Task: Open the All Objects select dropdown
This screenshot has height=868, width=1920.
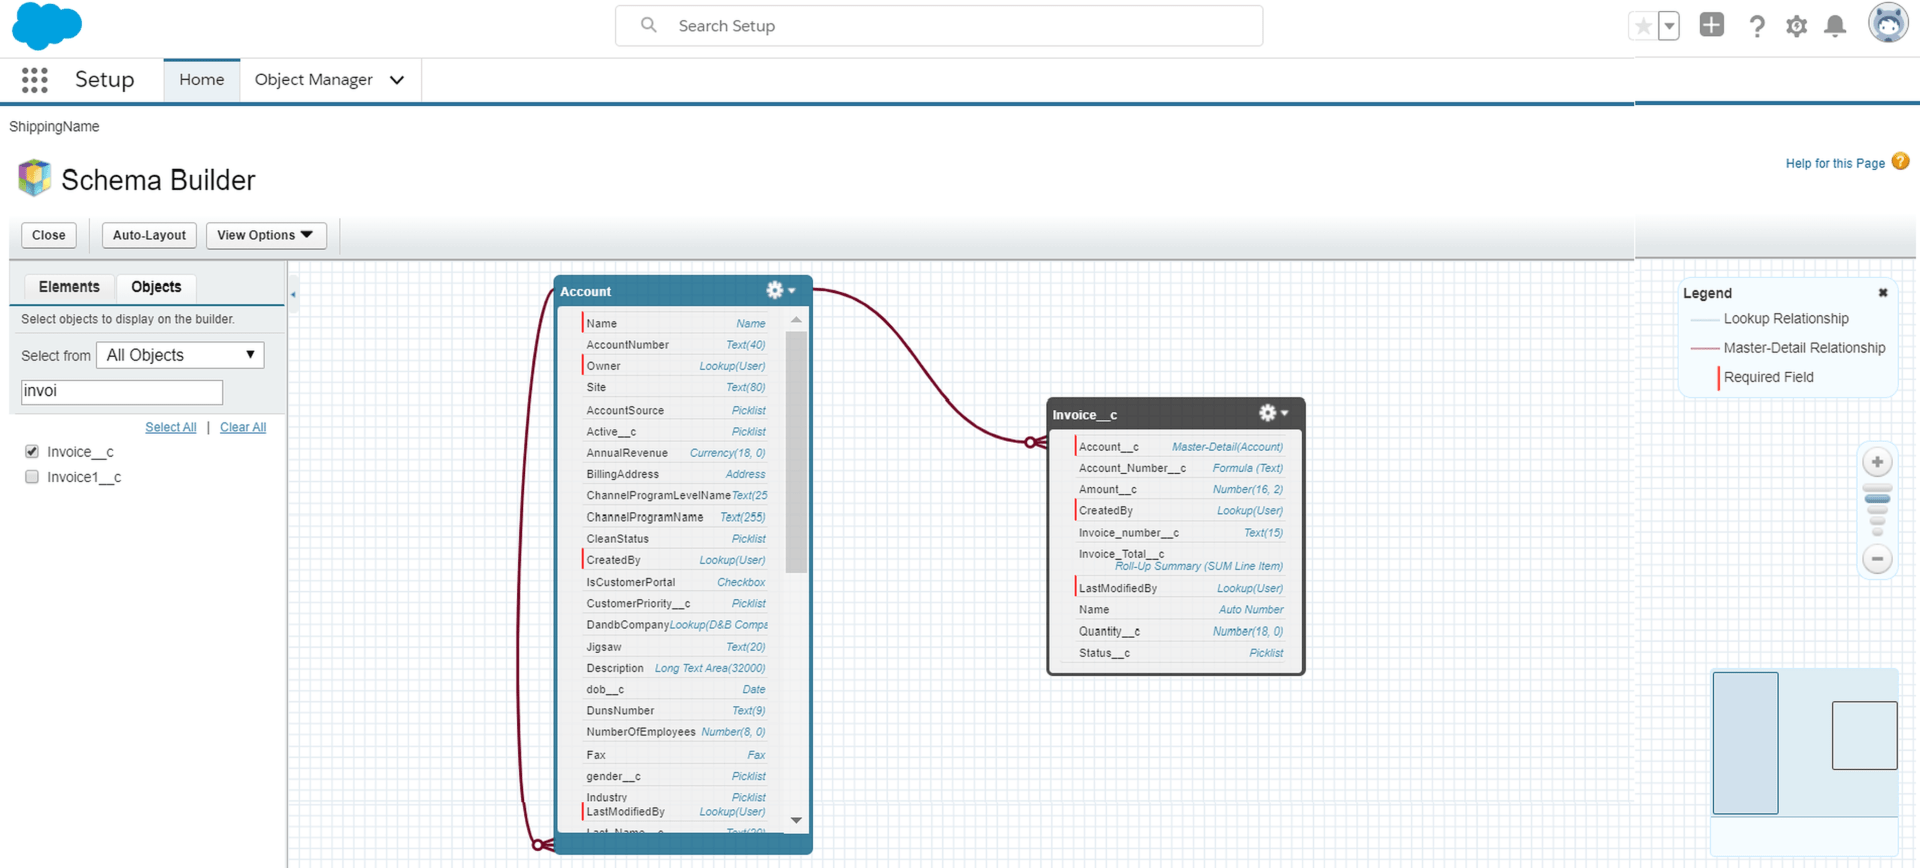Action: click(180, 355)
